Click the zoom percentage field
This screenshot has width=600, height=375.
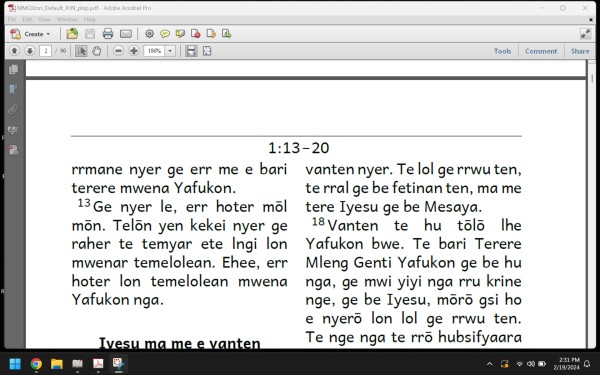pyautogui.click(x=154, y=51)
